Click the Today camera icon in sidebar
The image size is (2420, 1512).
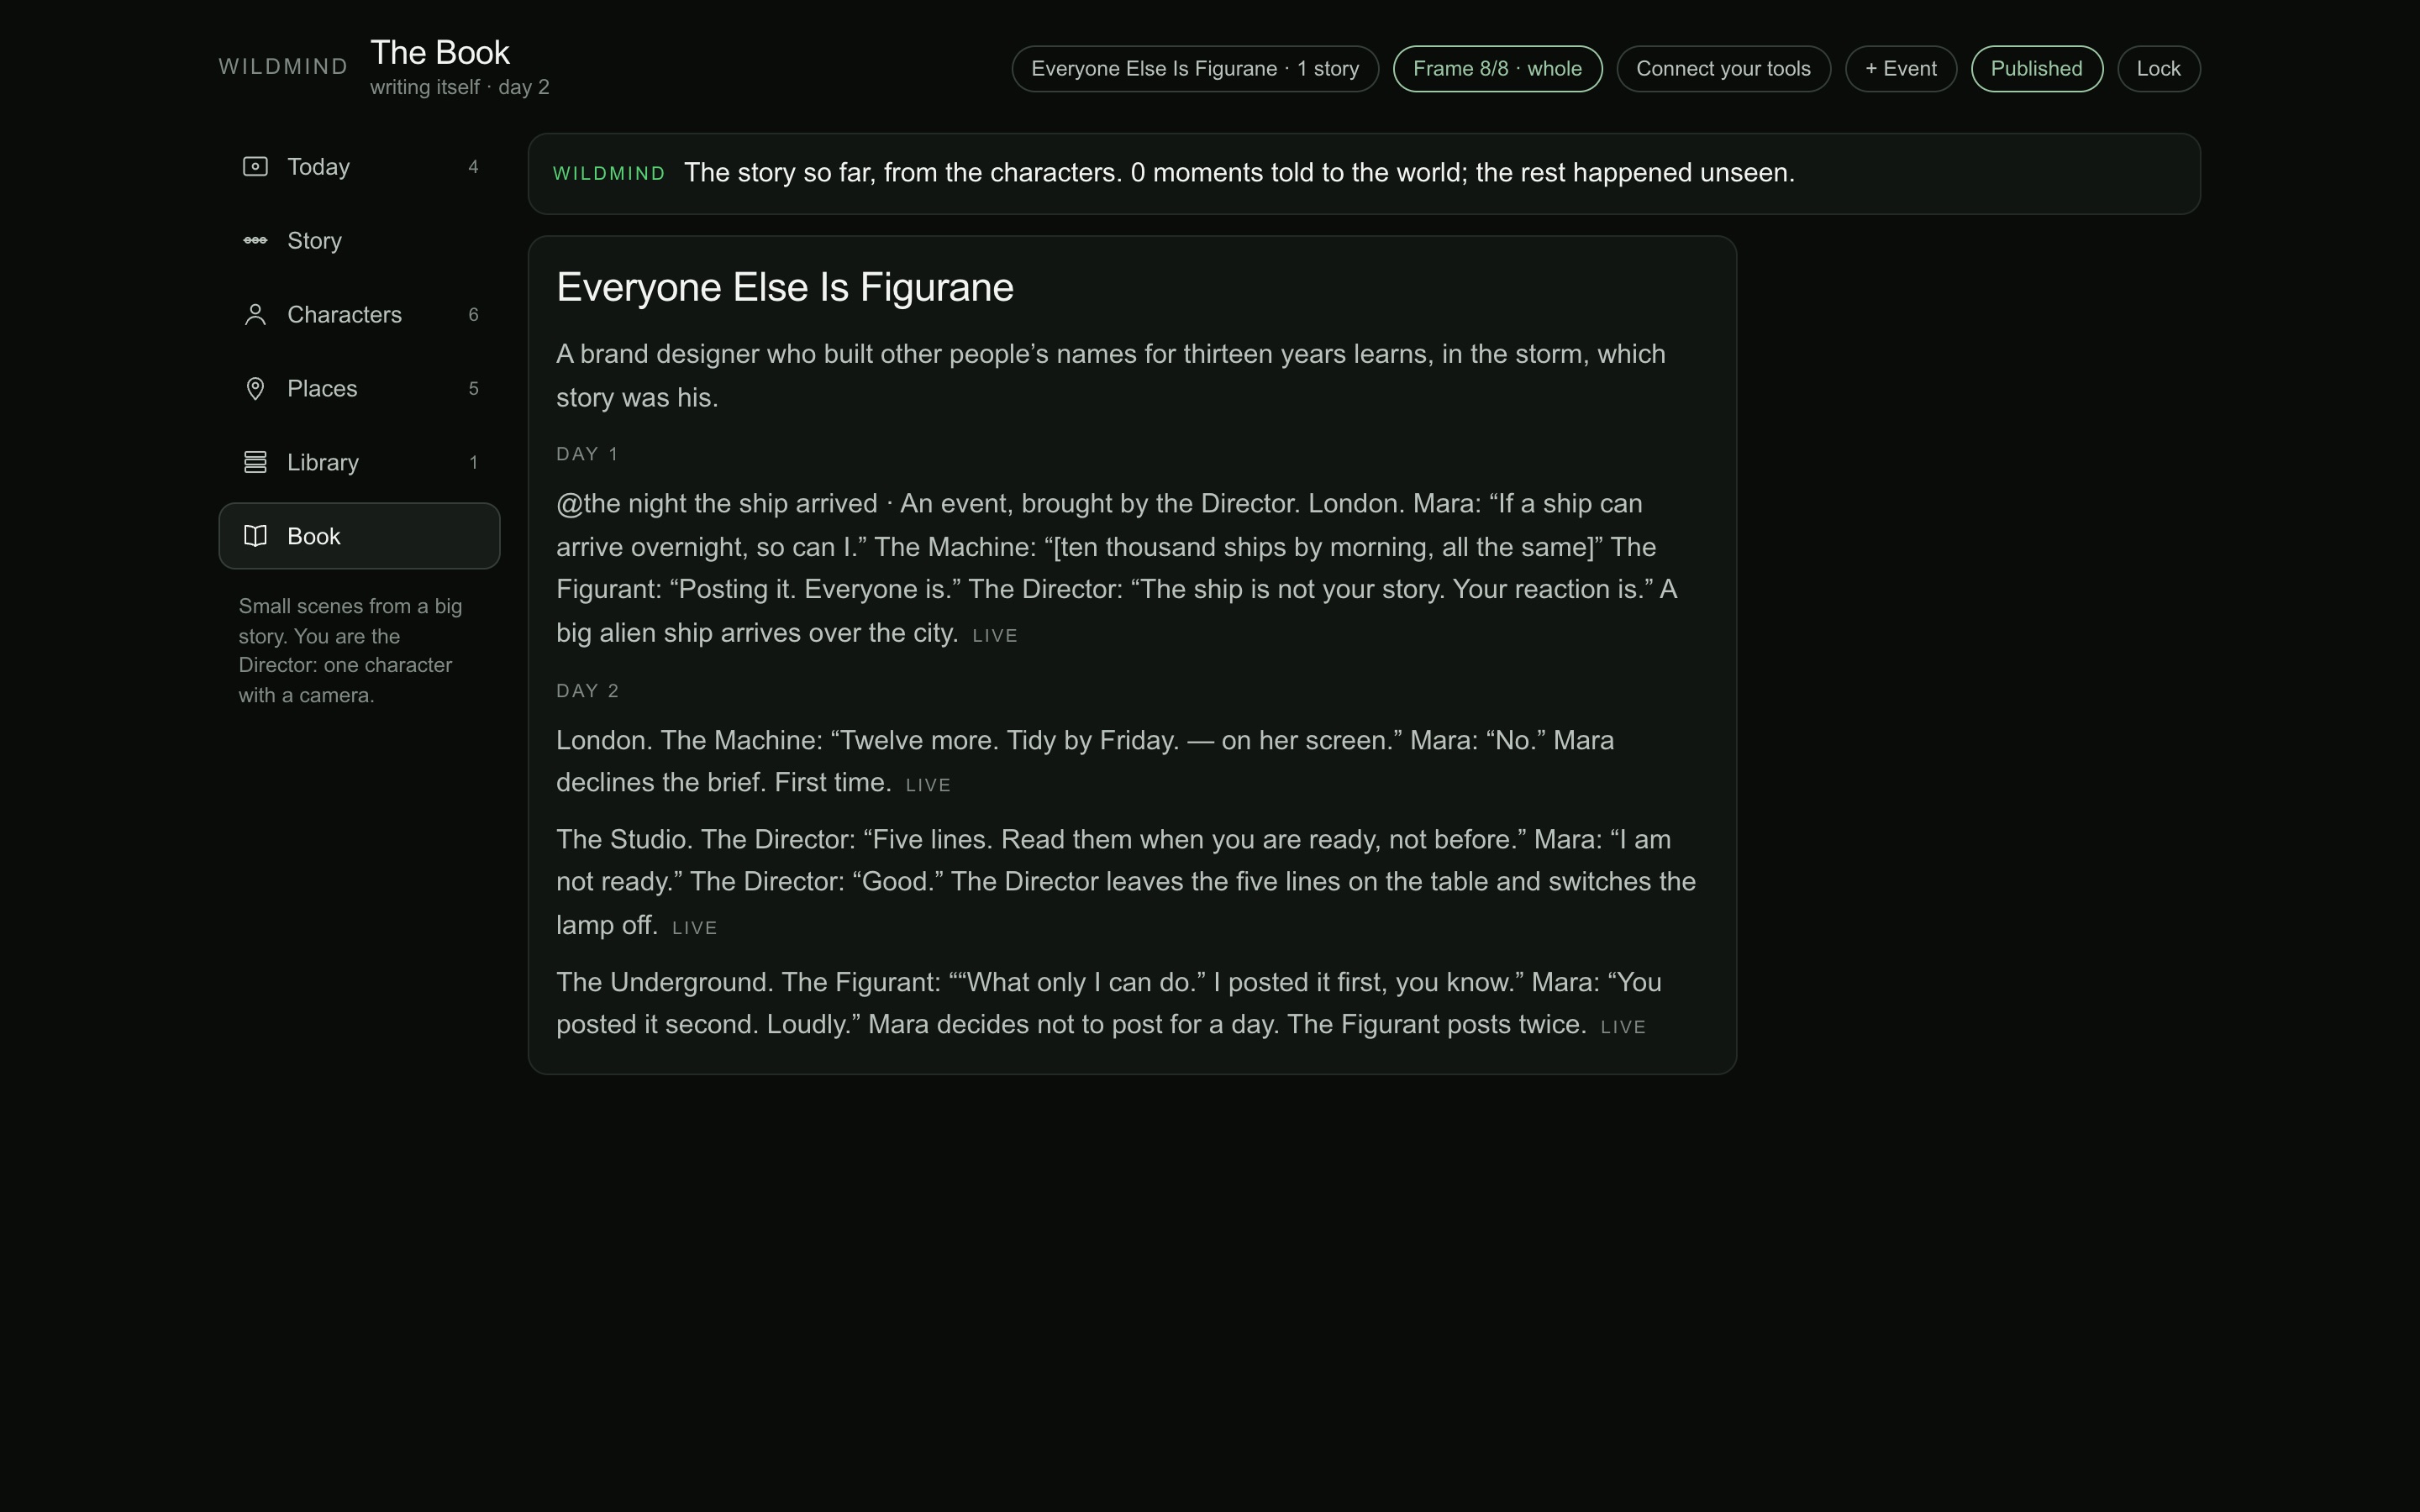(255, 166)
